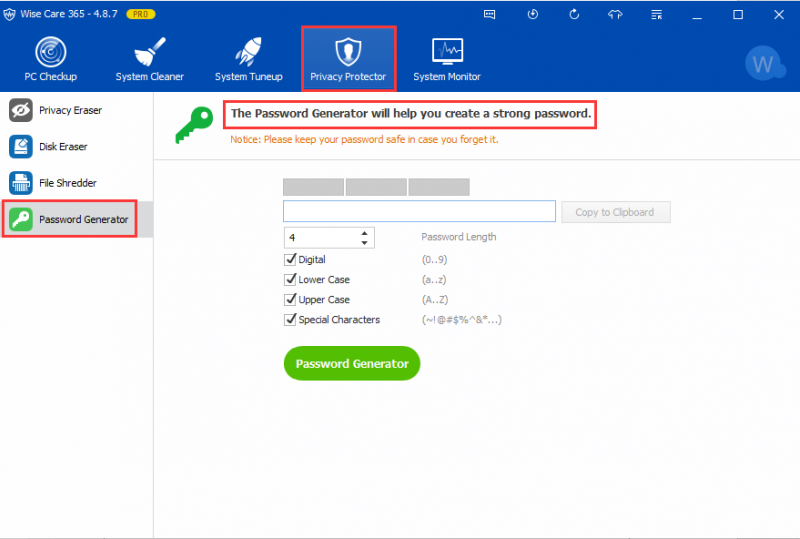Open the System Cleaner broom icon
The image size is (800, 539).
click(x=149, y=52)
